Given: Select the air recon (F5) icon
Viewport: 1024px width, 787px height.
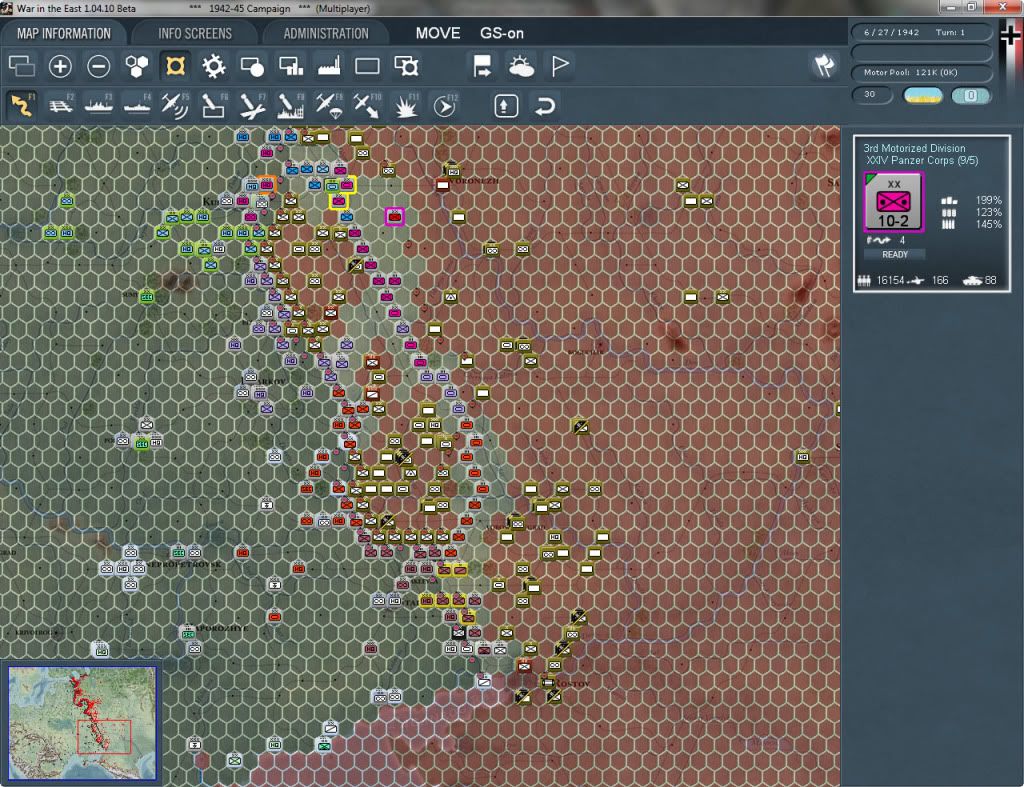Looking at the screenshot, I should (x=175, y=105).
